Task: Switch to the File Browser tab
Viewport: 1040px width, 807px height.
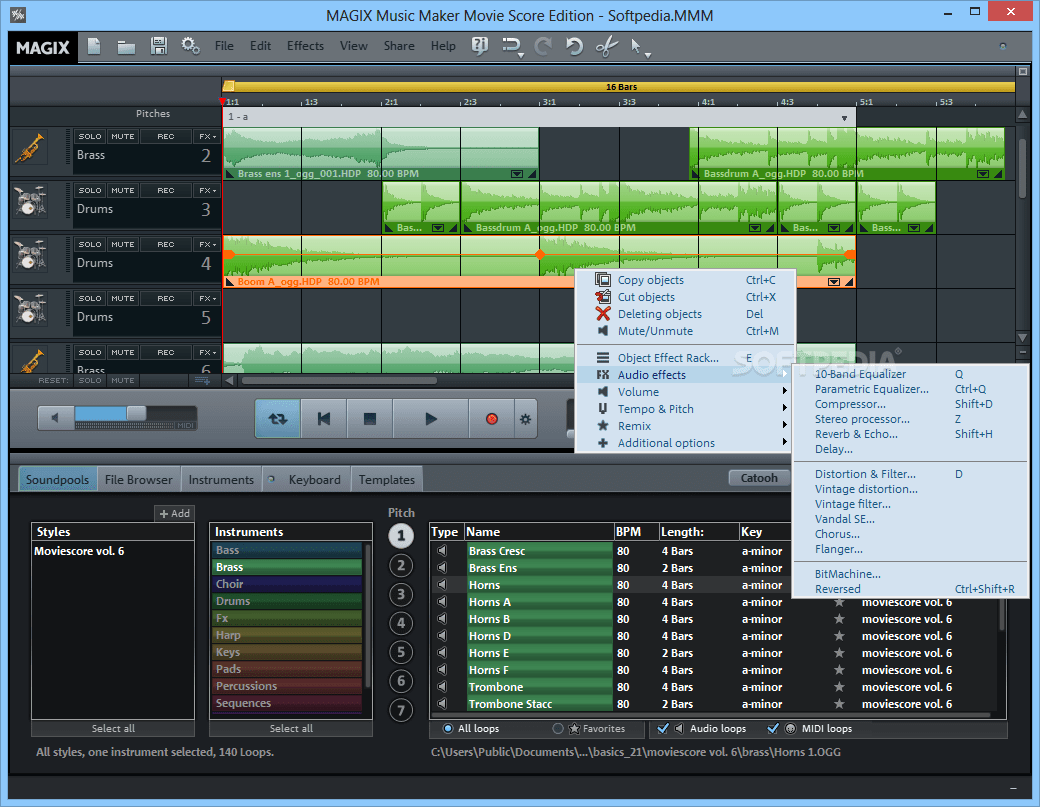Action: pos(138,479)
